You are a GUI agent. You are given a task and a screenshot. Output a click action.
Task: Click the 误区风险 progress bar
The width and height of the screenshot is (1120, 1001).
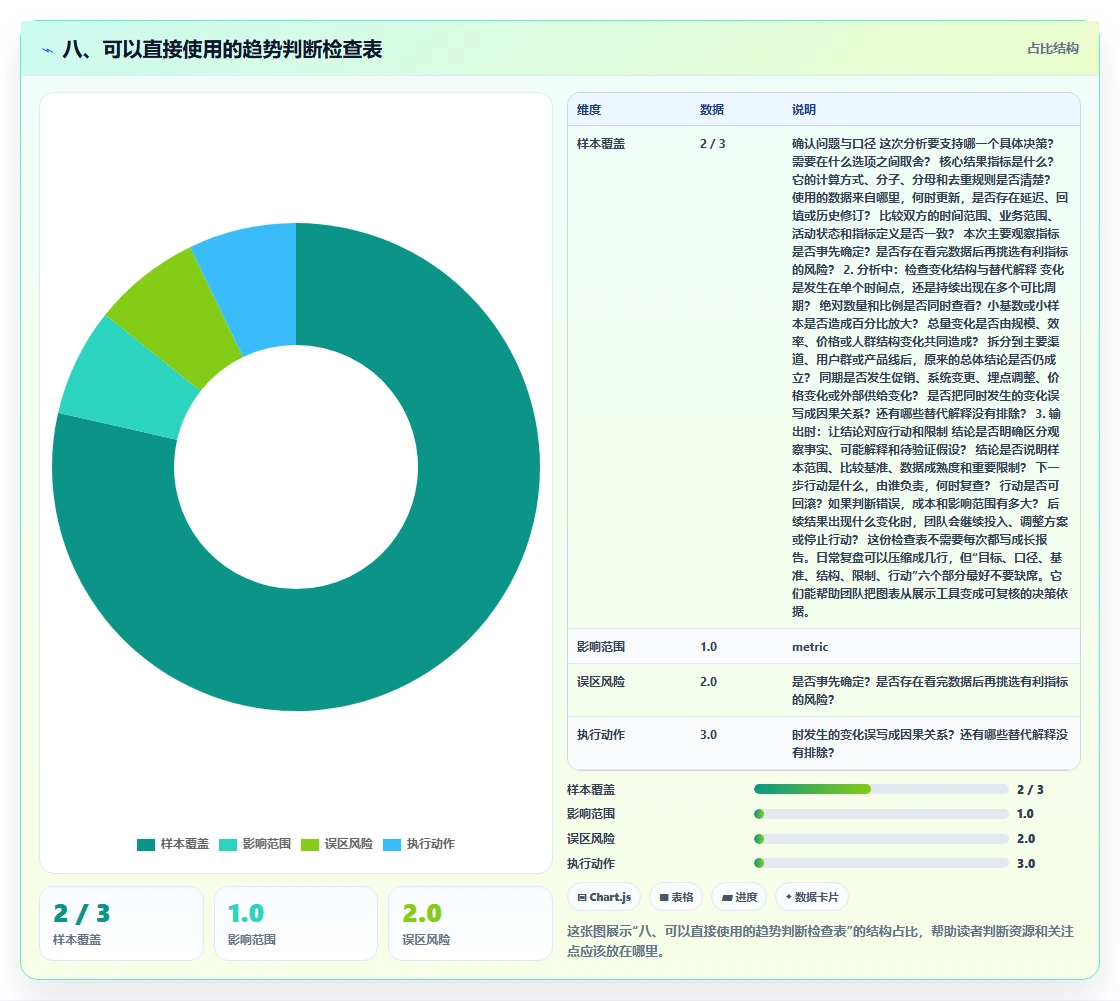tap(881, 839)
